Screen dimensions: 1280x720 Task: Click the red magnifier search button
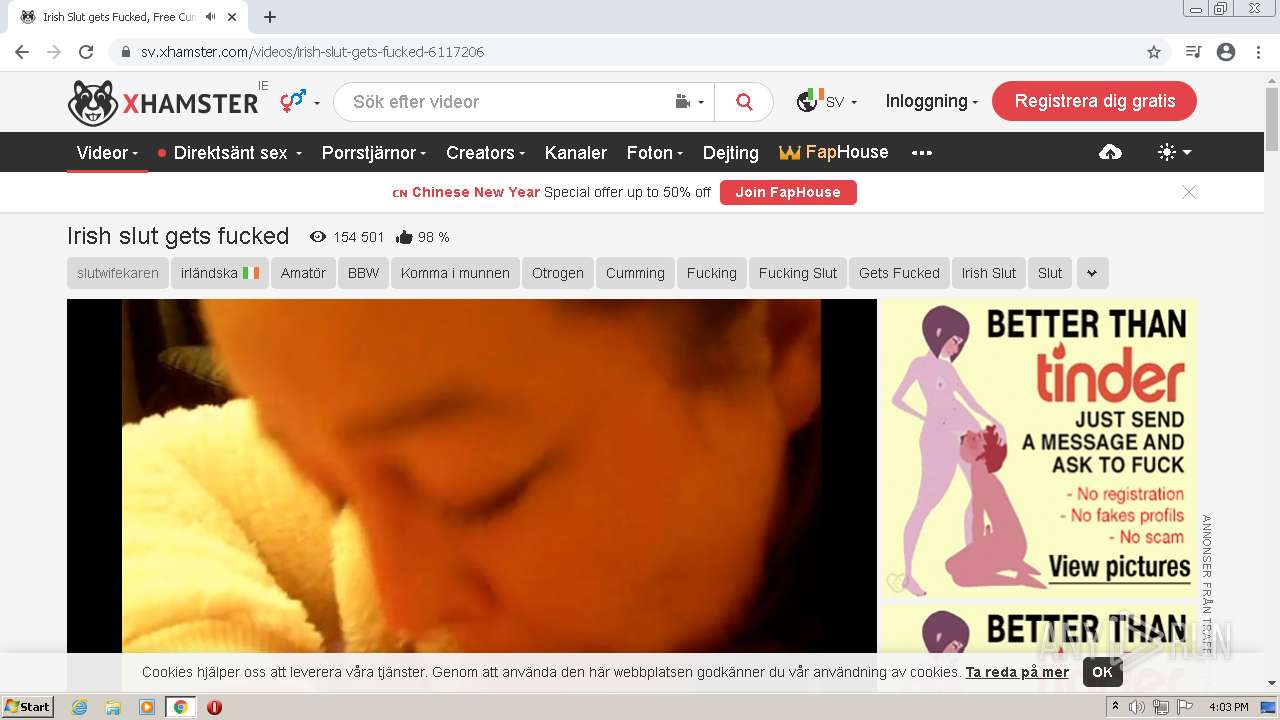(x=744, y=102)
